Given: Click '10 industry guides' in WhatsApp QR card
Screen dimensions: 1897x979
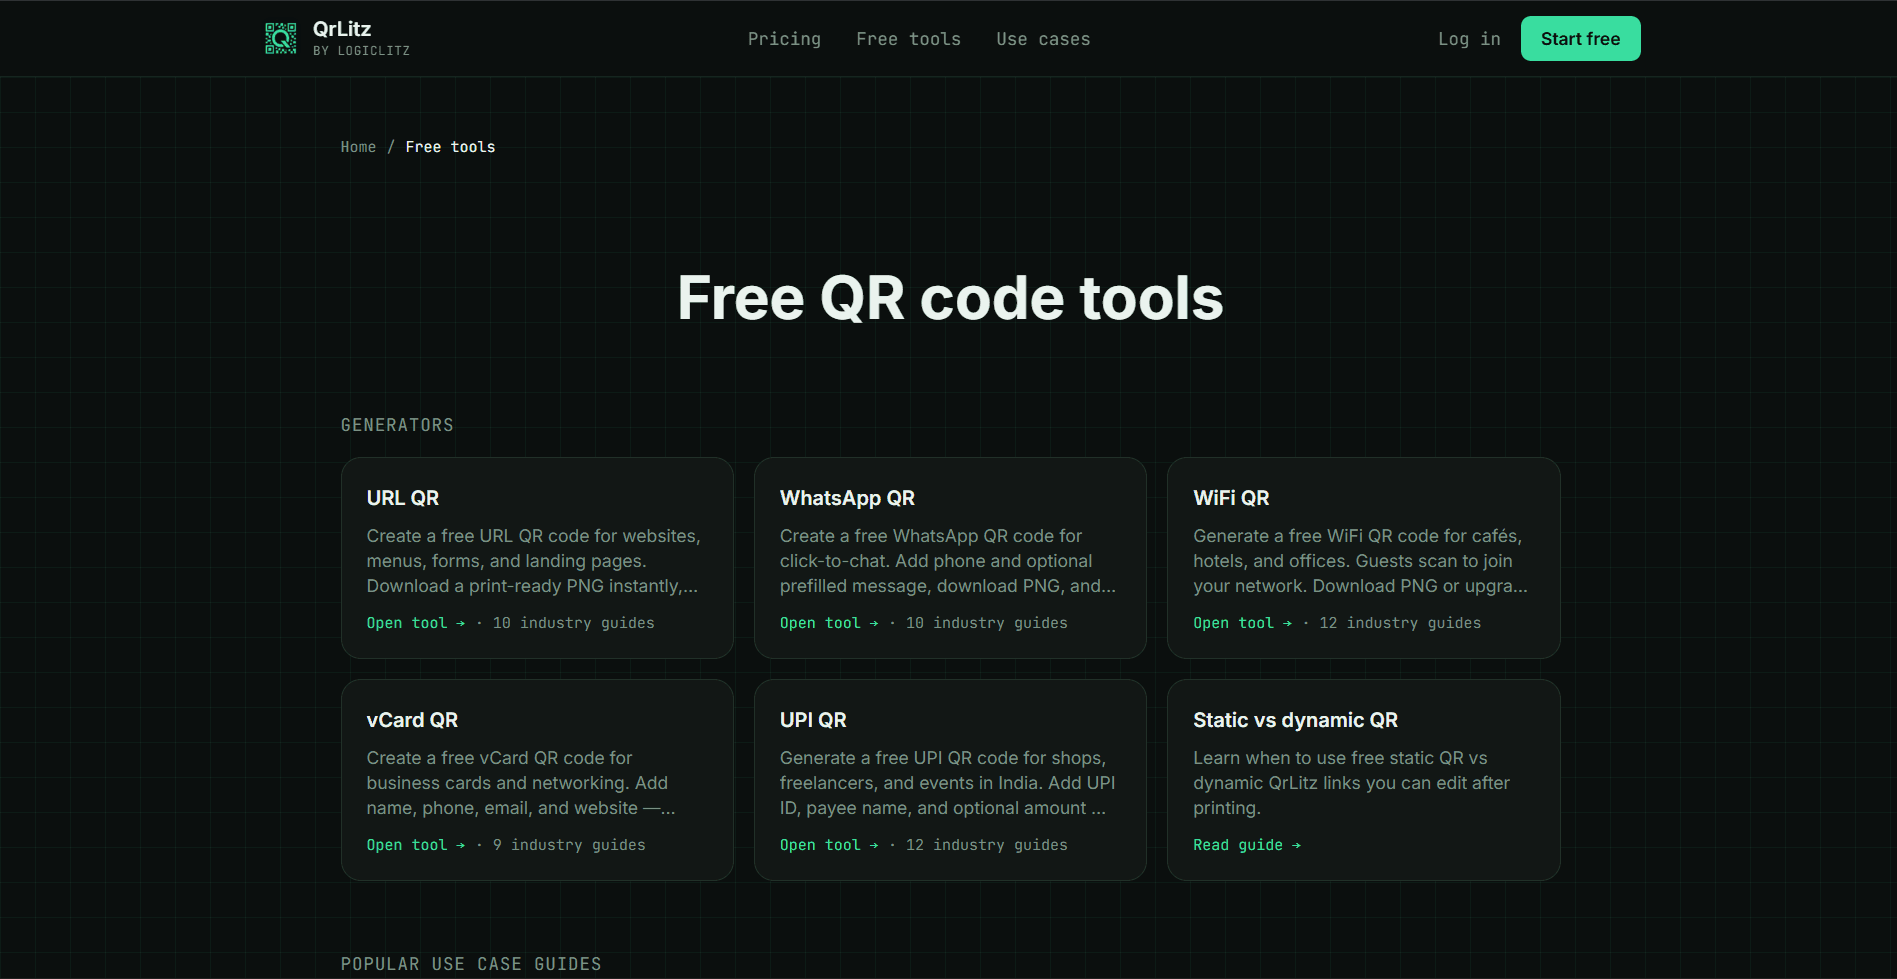Looking at the screenshot, I should [x=986, y=623].
